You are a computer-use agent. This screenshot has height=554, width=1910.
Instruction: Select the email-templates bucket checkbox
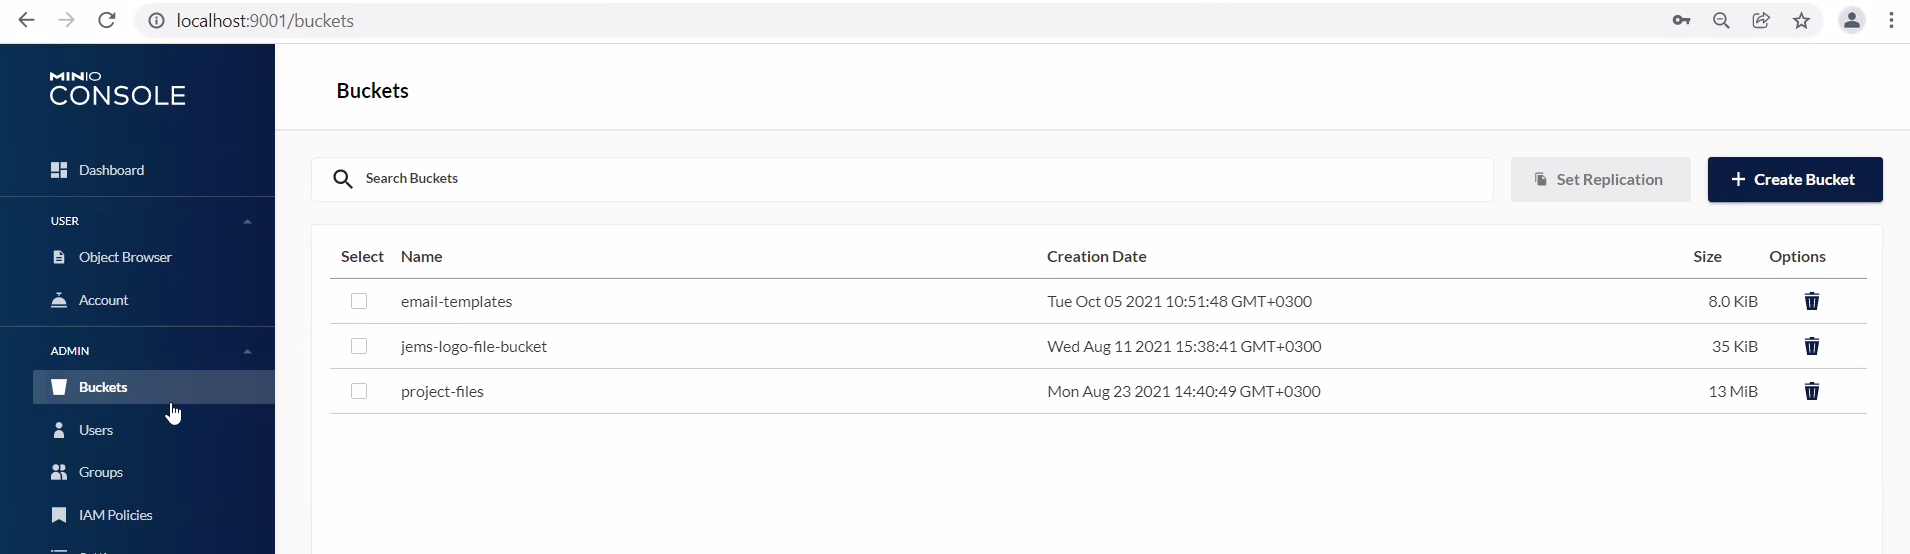[x=359, y=301]
